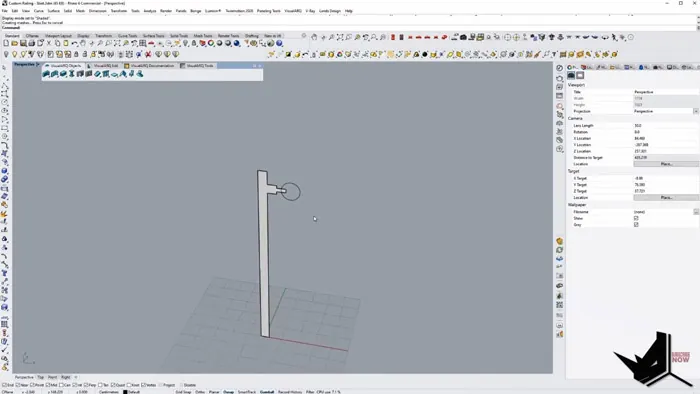The height and width of the screenshot is (394, 700).
Task: Click the camera Location Place button
Action: [666, 164]
